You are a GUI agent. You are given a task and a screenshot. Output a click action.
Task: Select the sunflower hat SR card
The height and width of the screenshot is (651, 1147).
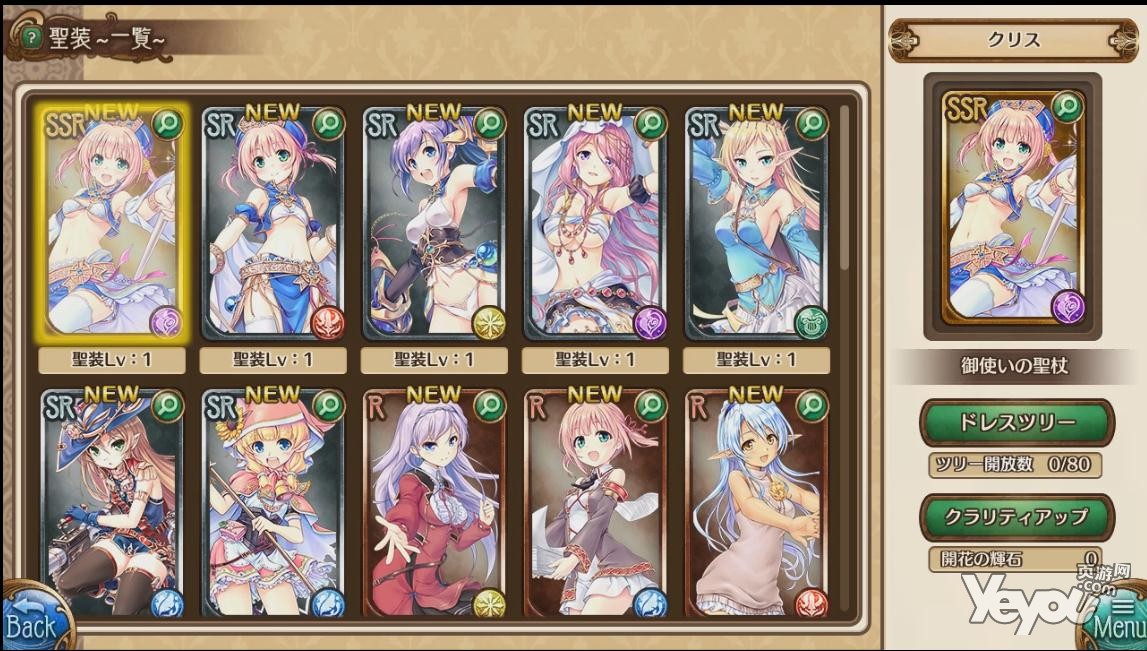click(x=273, y=503)
